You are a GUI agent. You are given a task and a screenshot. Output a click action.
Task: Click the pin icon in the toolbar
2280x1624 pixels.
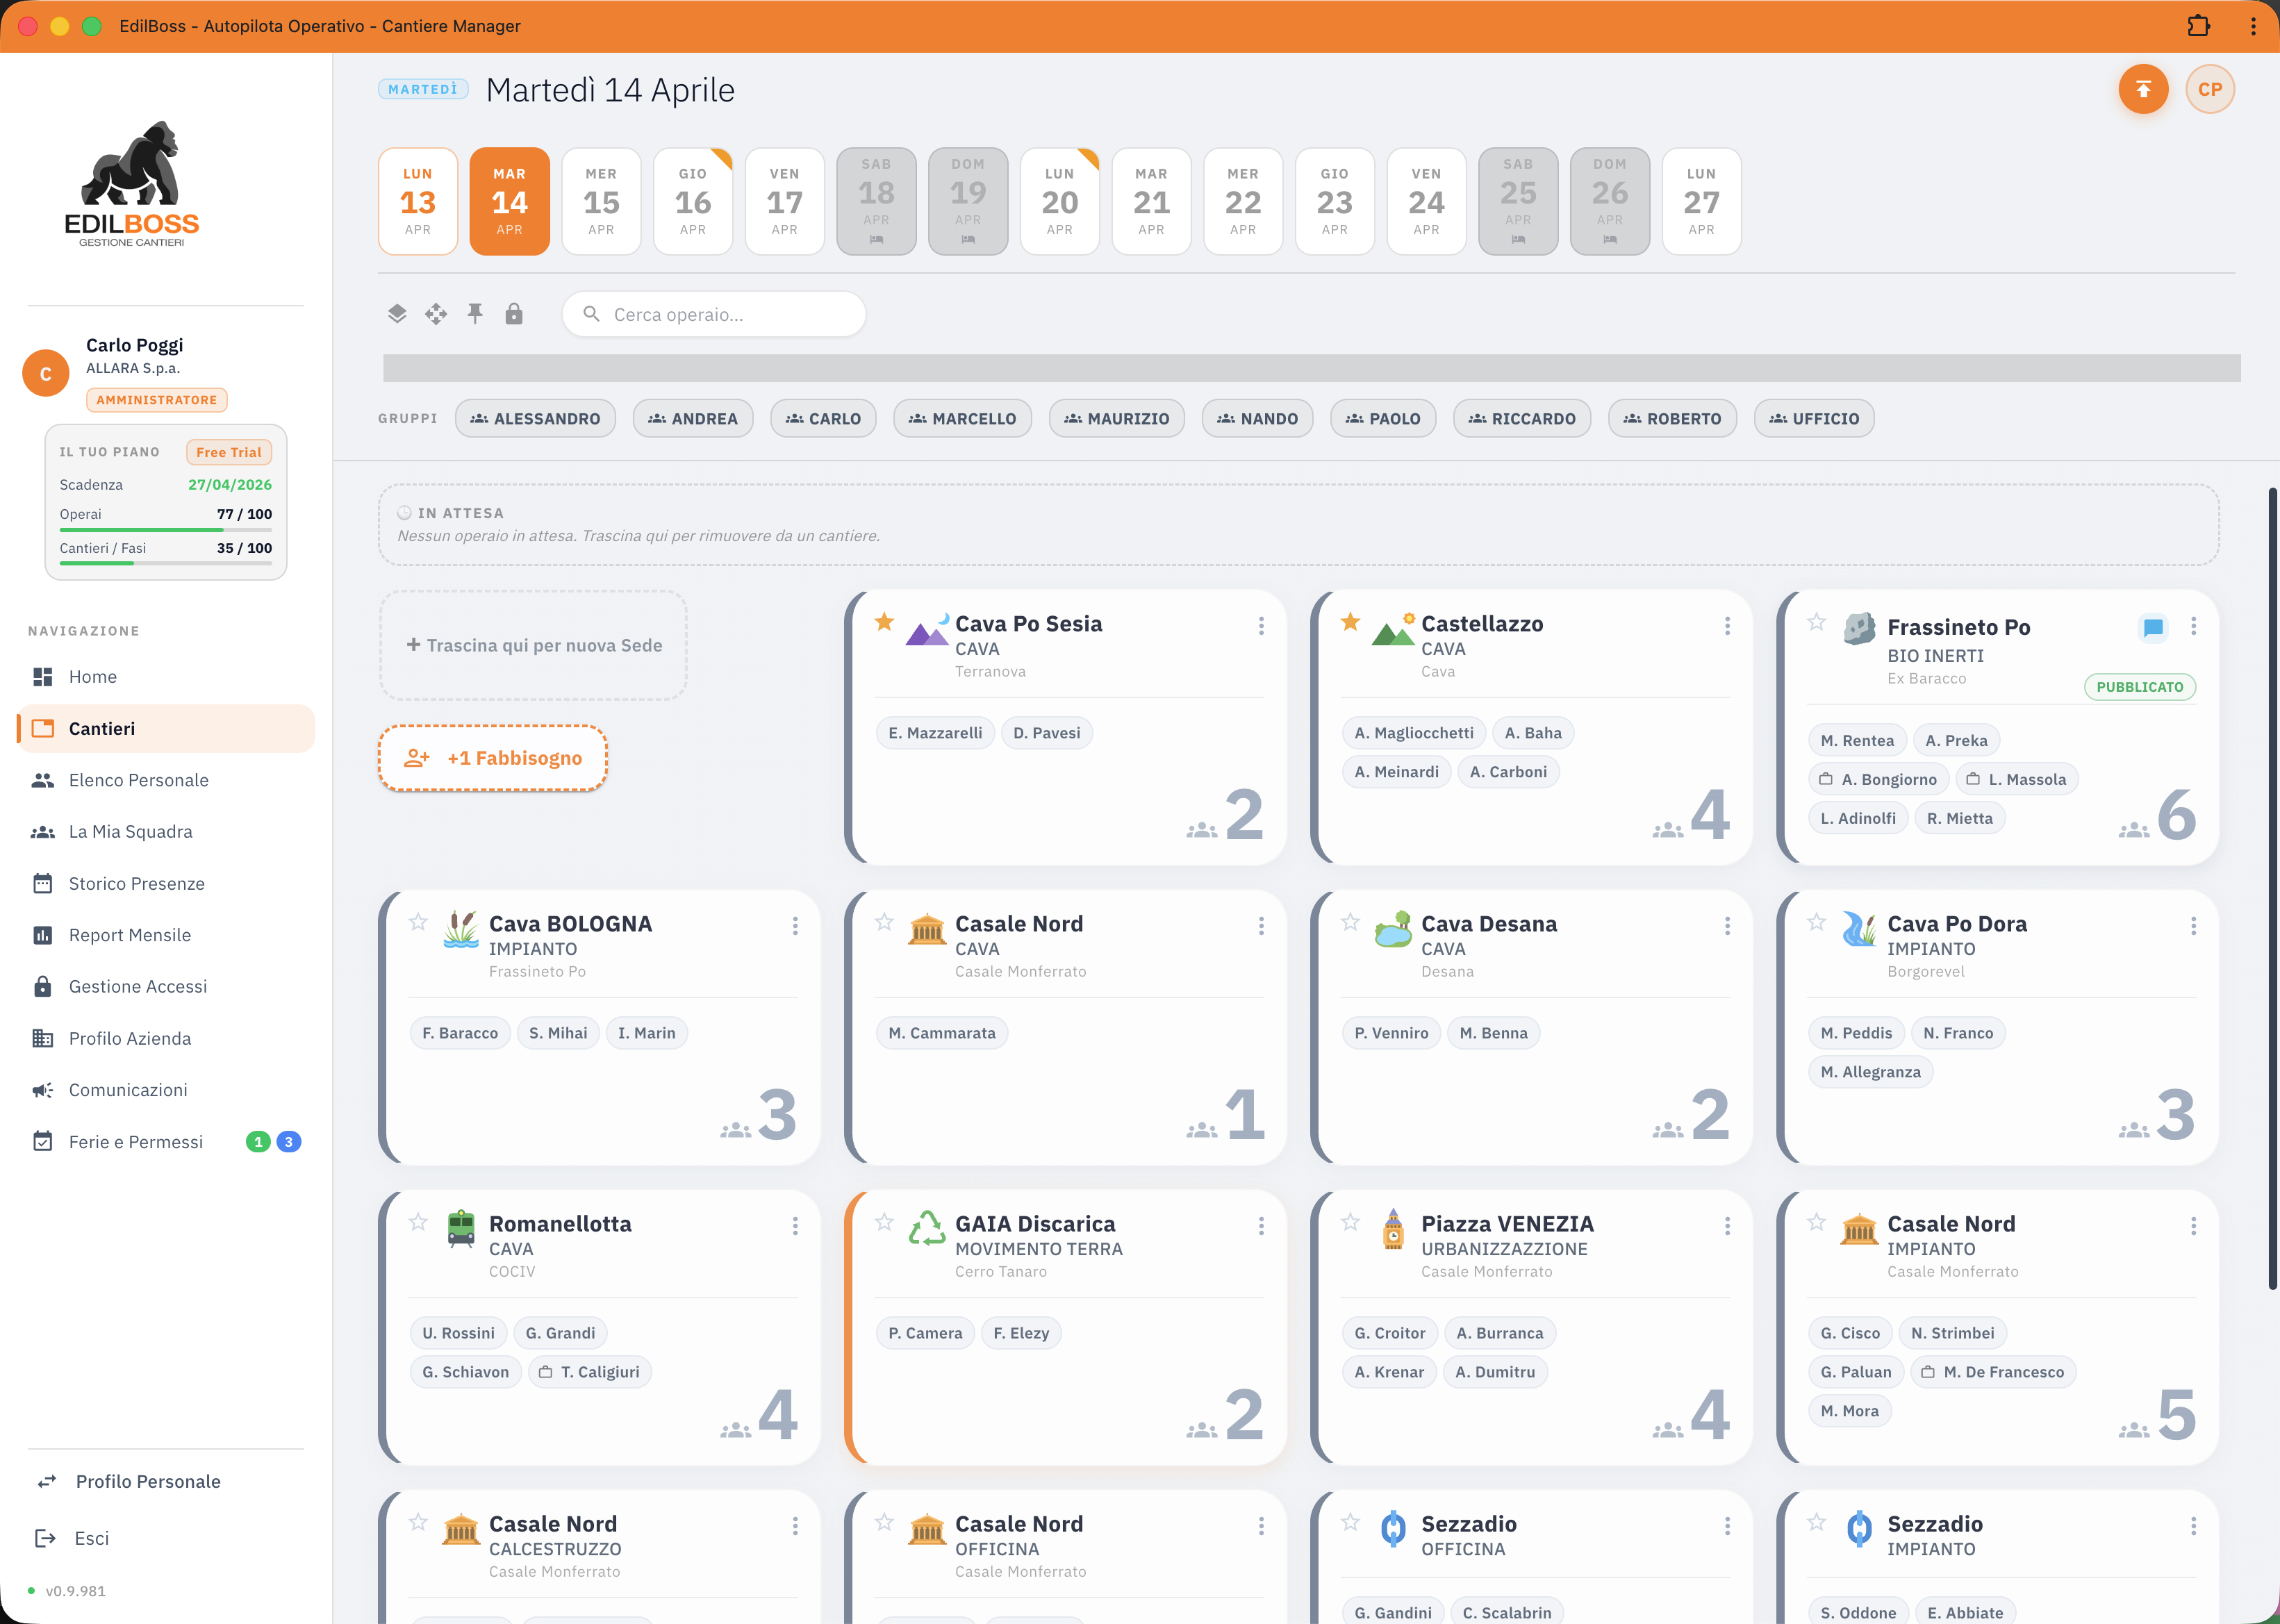(x=475, y=314)
